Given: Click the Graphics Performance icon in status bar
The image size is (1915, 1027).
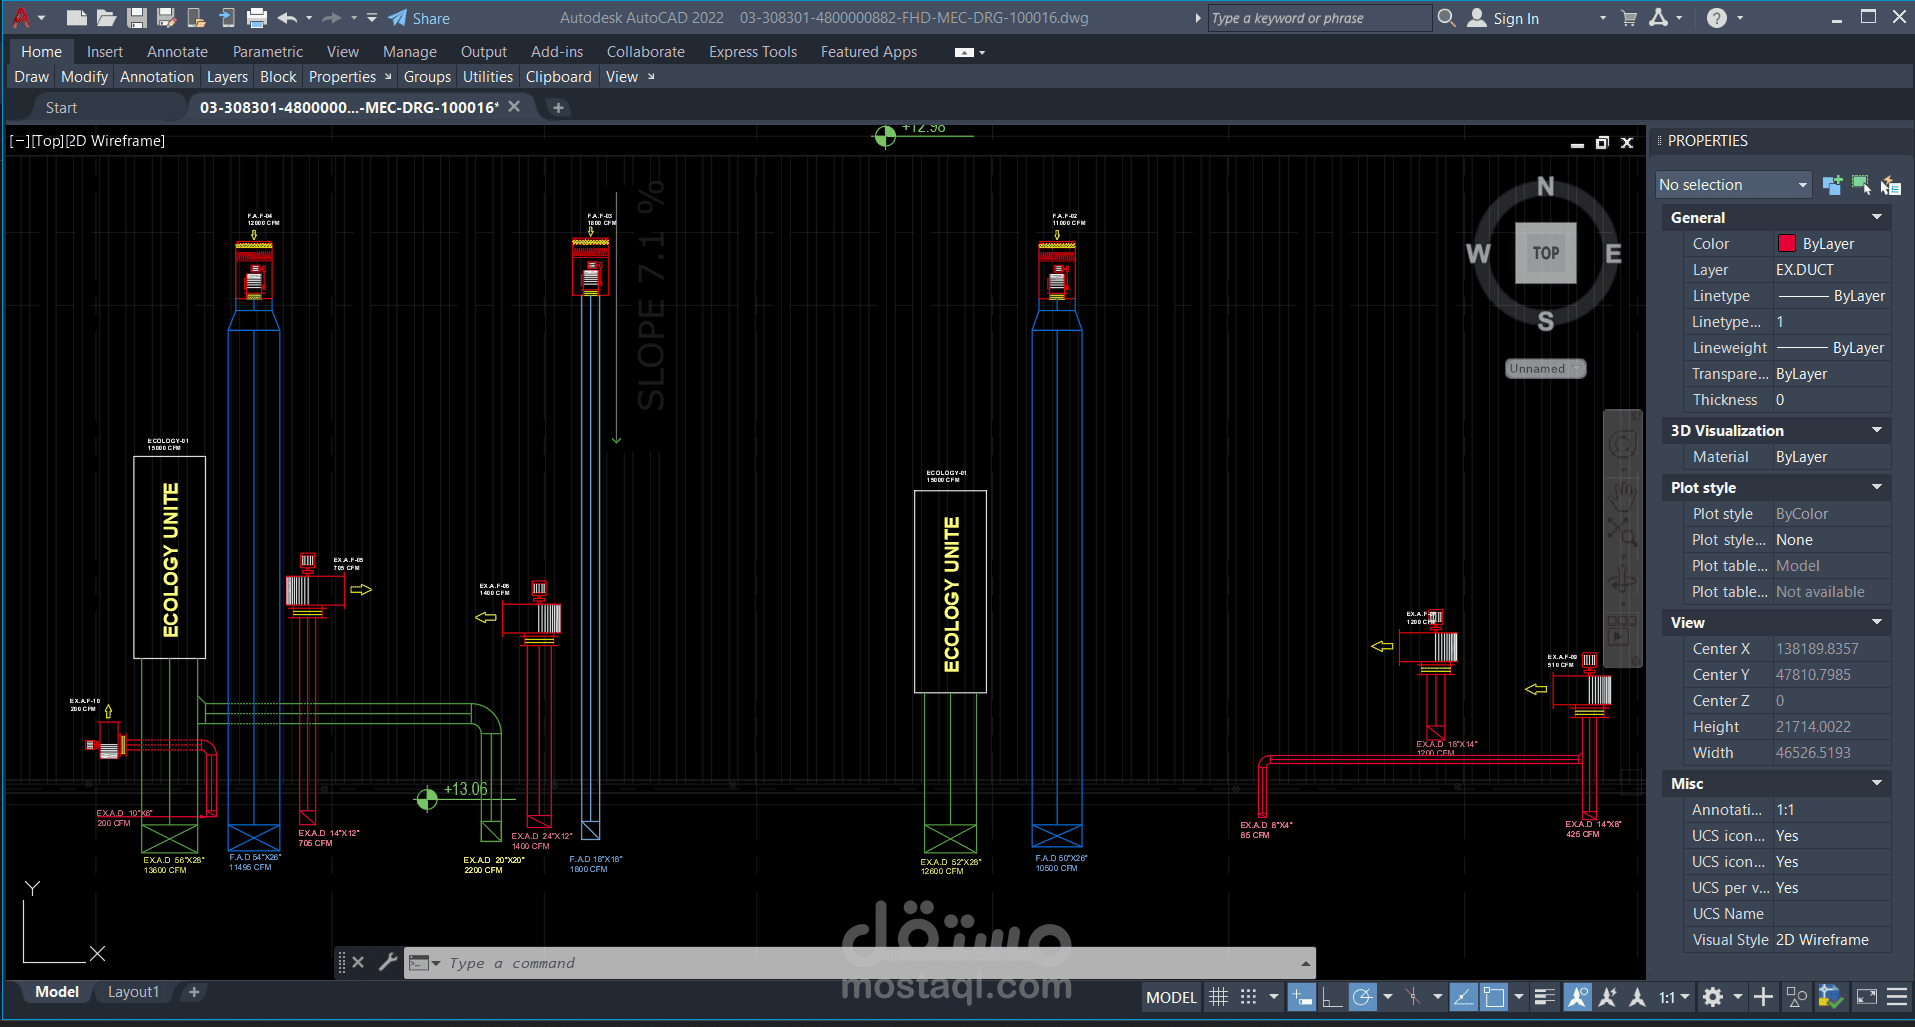Looking at the screenshot, I should 1831,997.
